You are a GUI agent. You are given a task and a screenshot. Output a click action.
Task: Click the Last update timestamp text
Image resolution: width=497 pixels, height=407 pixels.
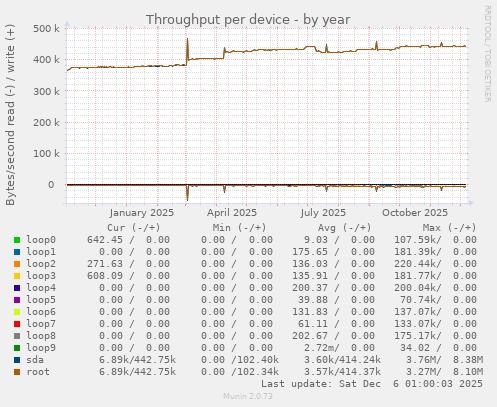click(x=372, y=384)
